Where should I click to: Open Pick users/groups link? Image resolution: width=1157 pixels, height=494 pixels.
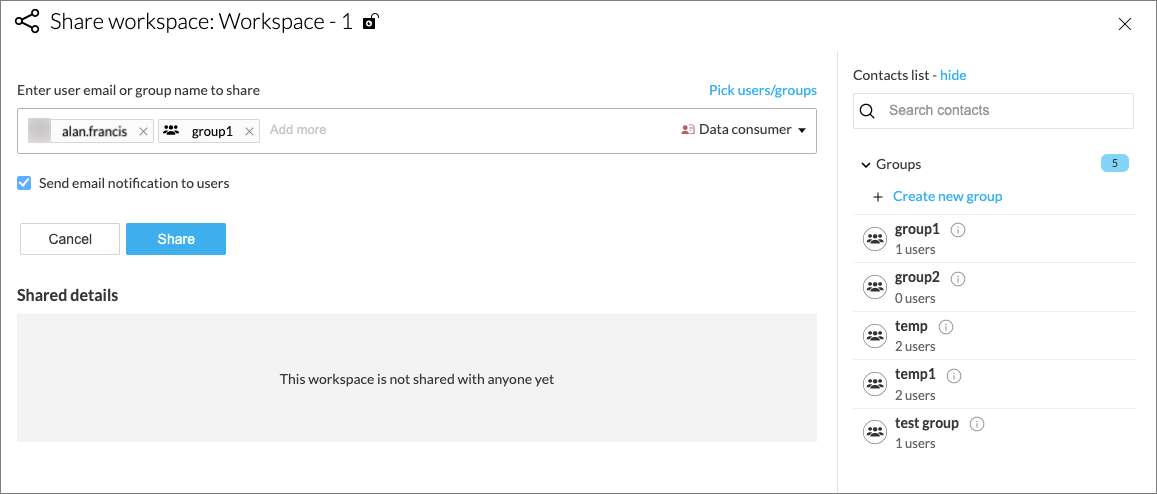pos(762,90)
